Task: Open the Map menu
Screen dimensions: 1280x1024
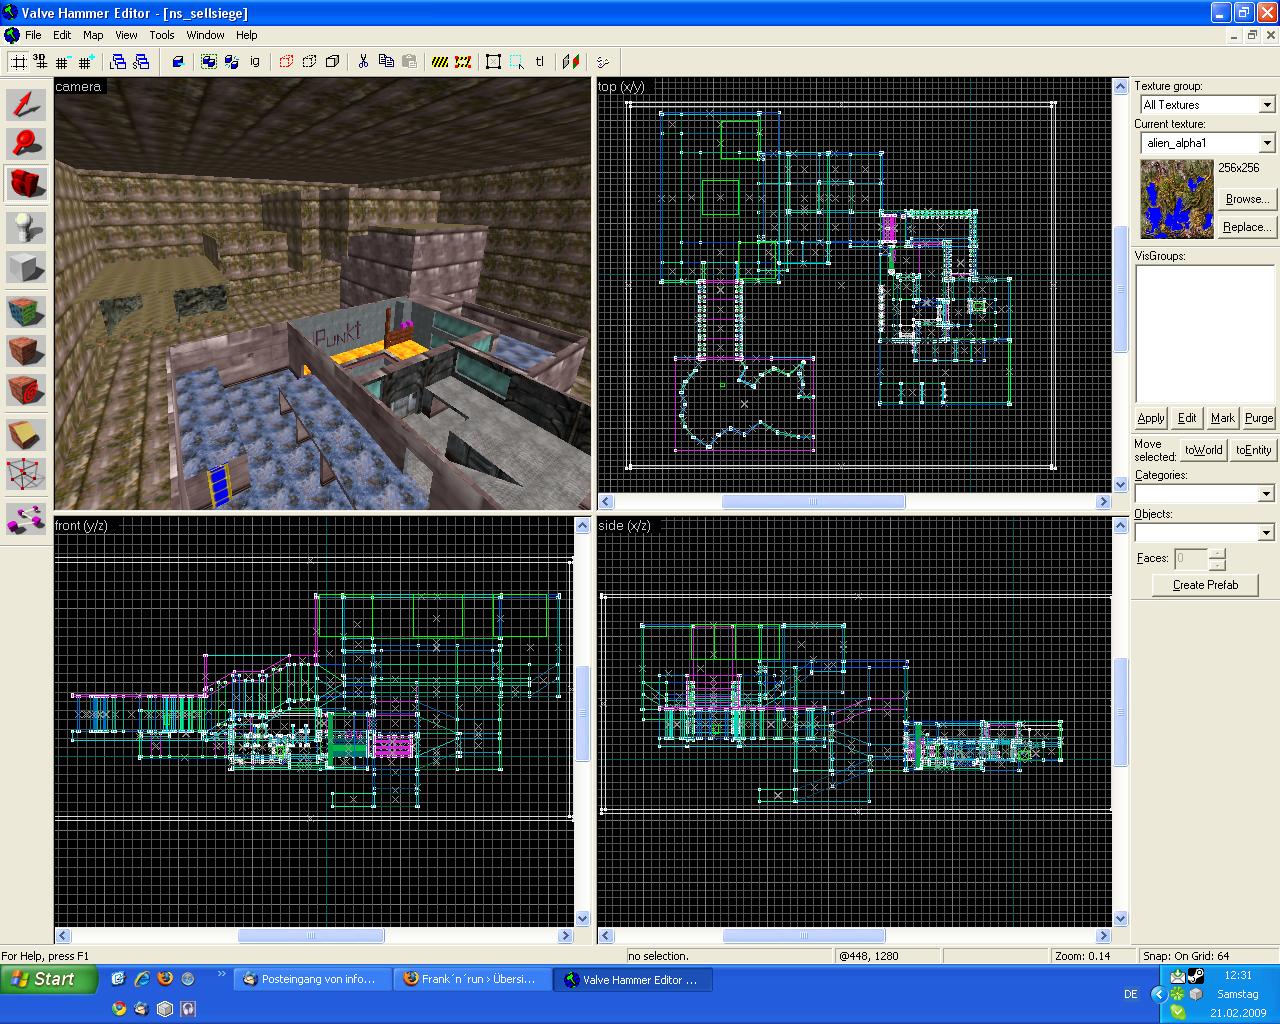Action: tap(93, 35)
